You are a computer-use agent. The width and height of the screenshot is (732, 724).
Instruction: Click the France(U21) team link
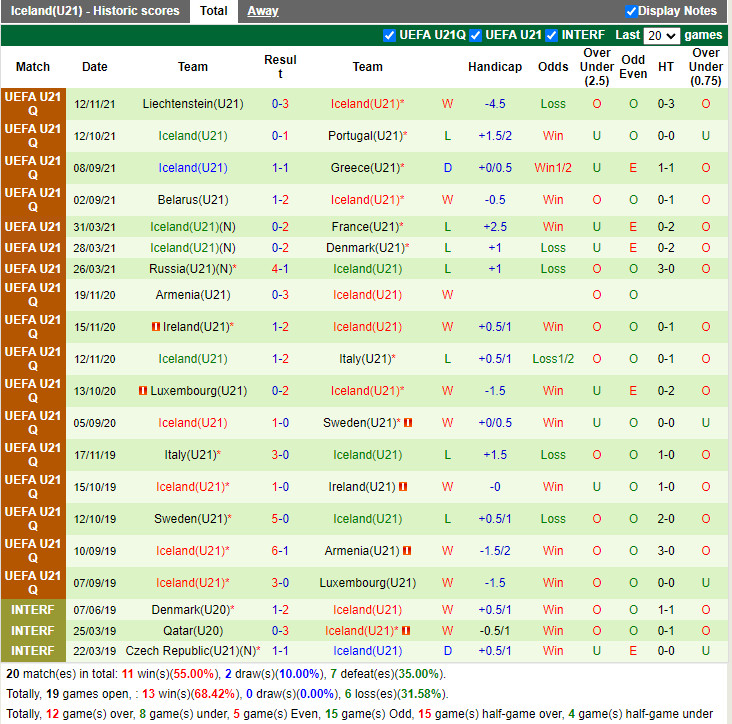point(363,227)
